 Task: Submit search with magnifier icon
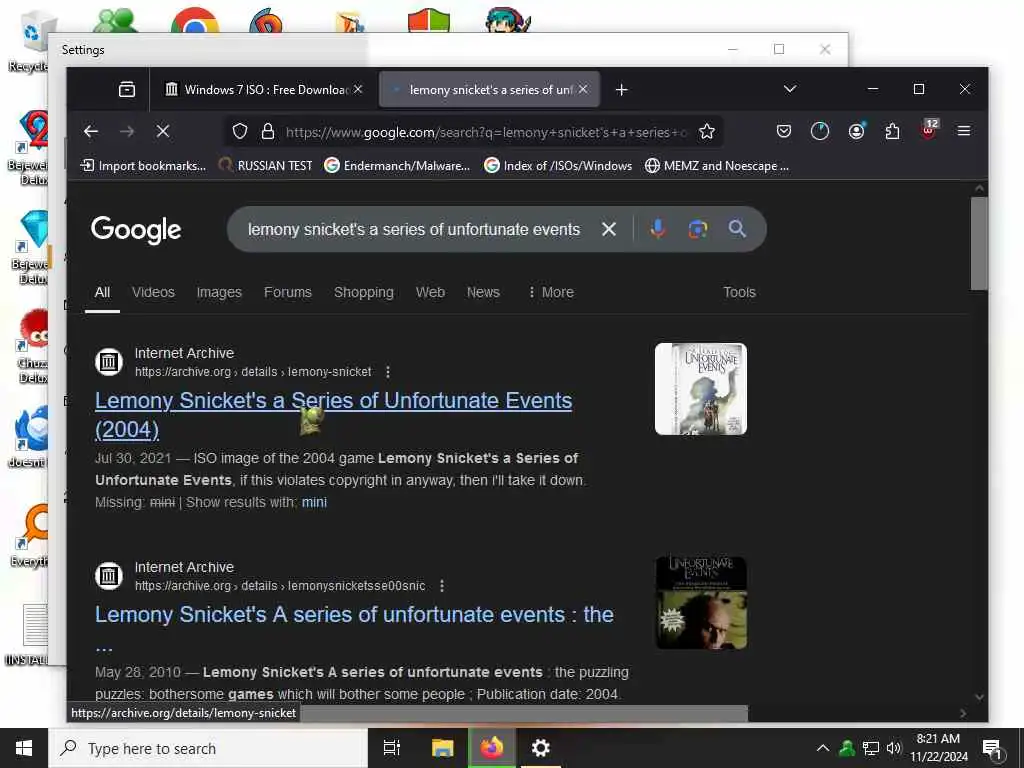point(737,229)
